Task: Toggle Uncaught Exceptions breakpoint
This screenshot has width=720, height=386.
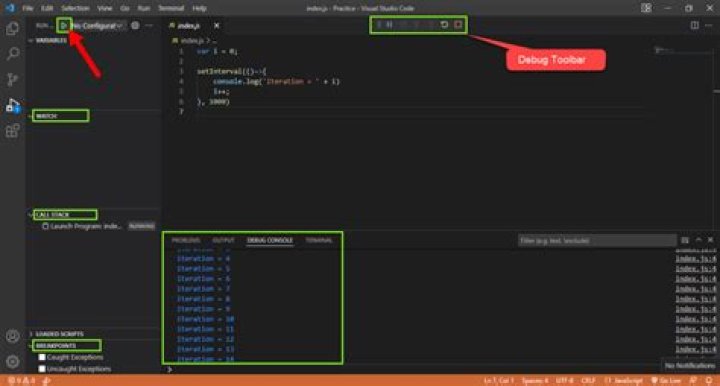Action: click(x=42, y=369)
